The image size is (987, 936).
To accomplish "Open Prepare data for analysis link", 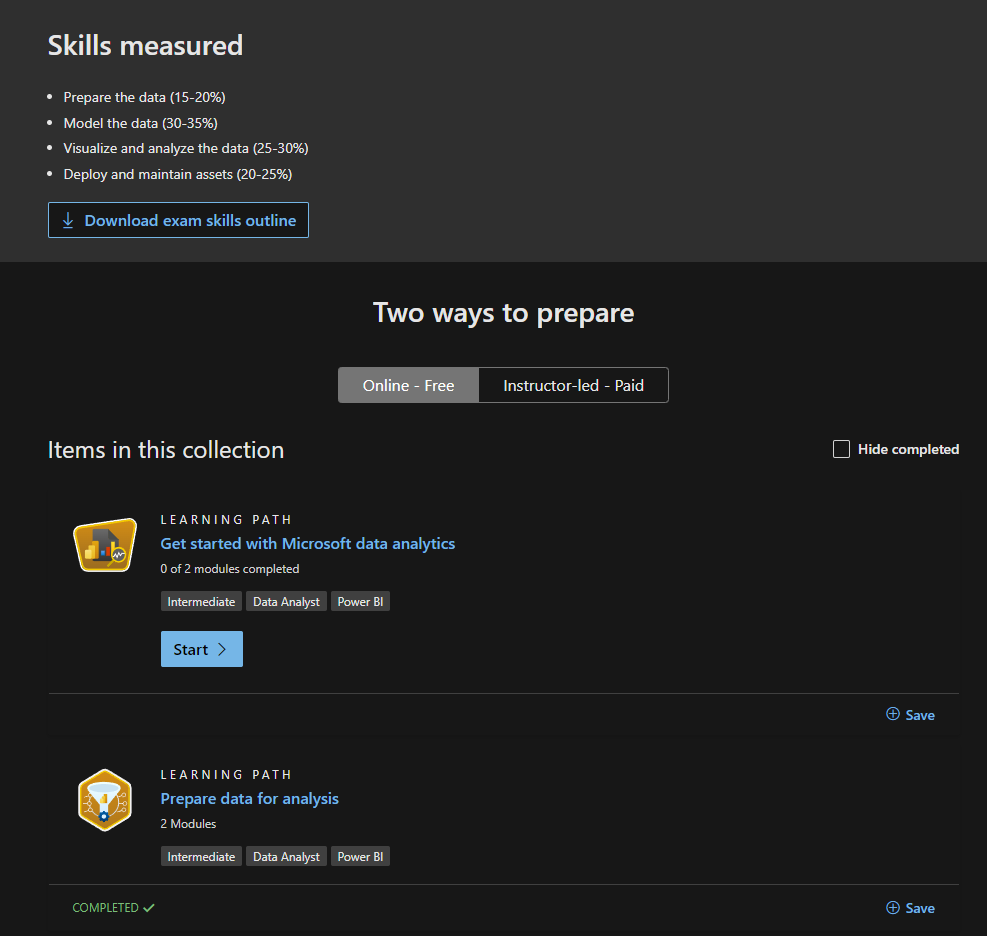I will [x=249, y=798].
